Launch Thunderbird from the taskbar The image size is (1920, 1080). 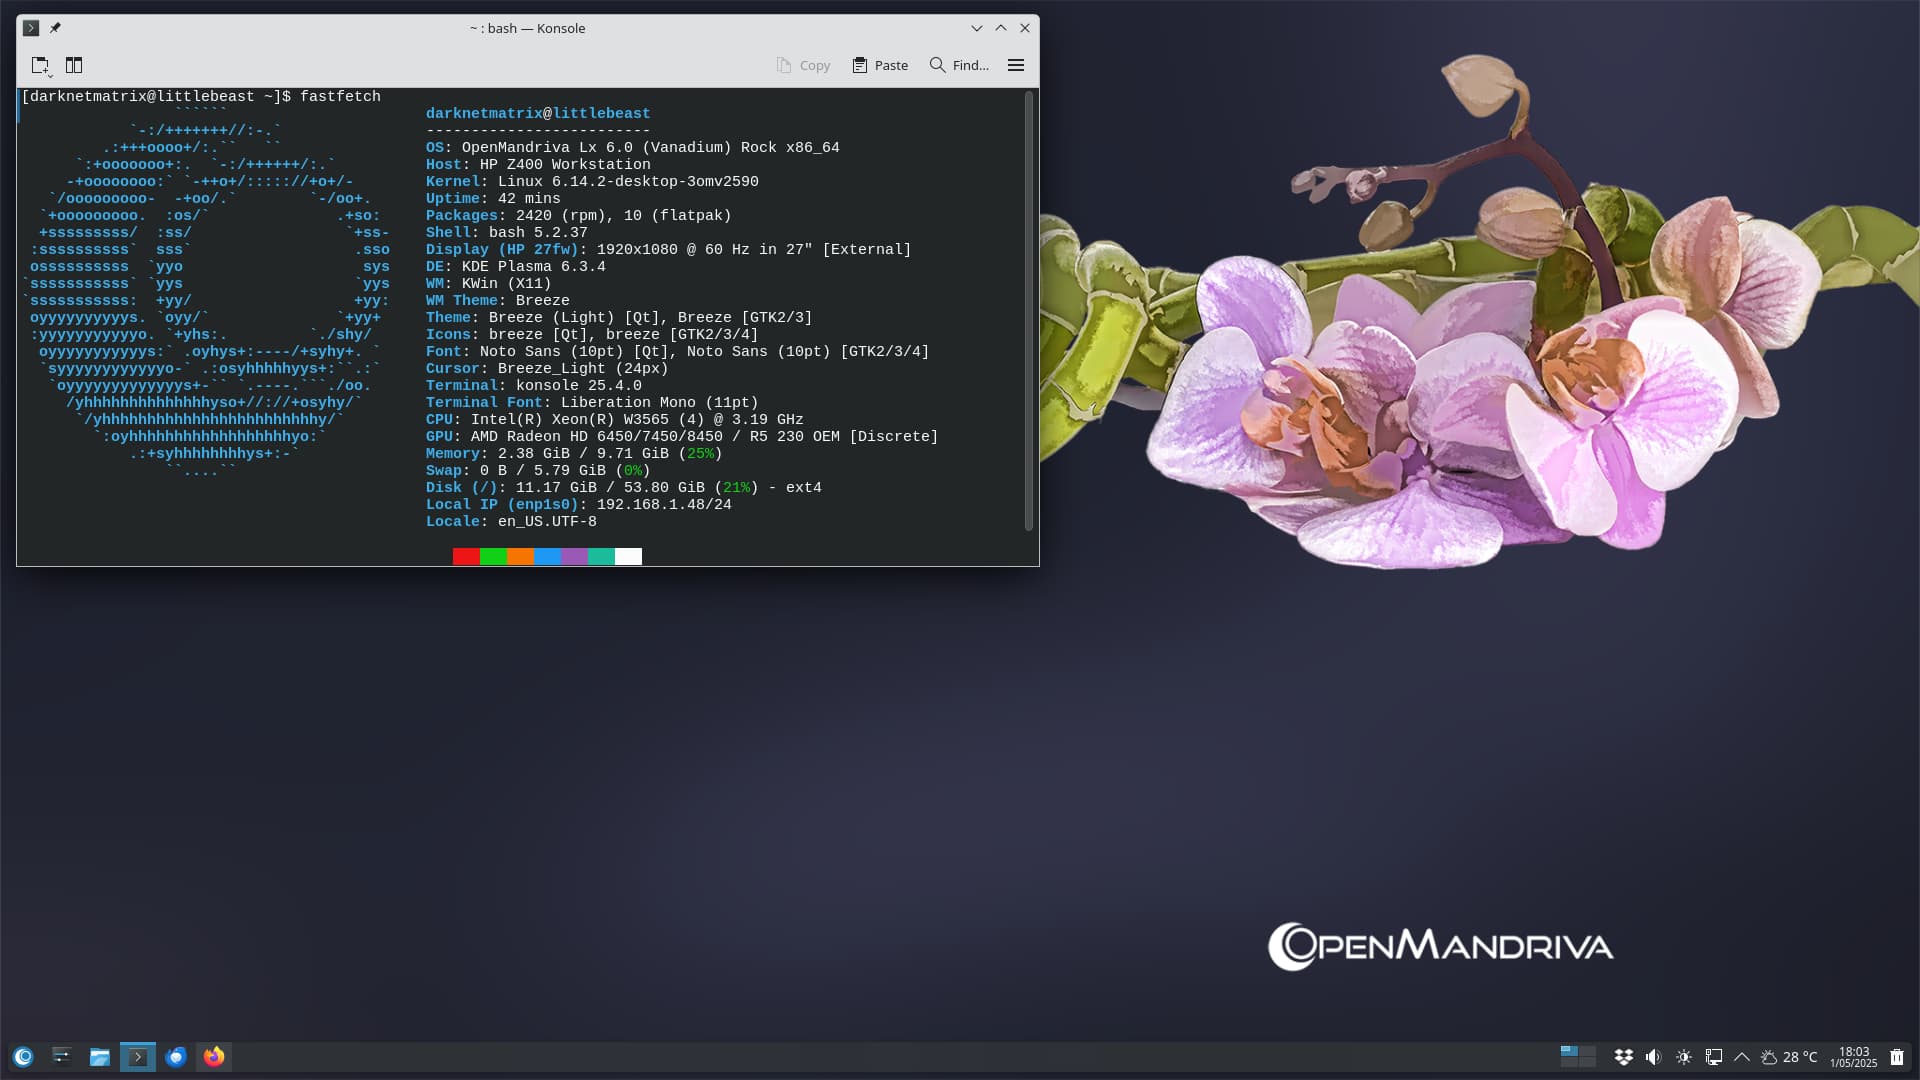[x=176, y=1057]
